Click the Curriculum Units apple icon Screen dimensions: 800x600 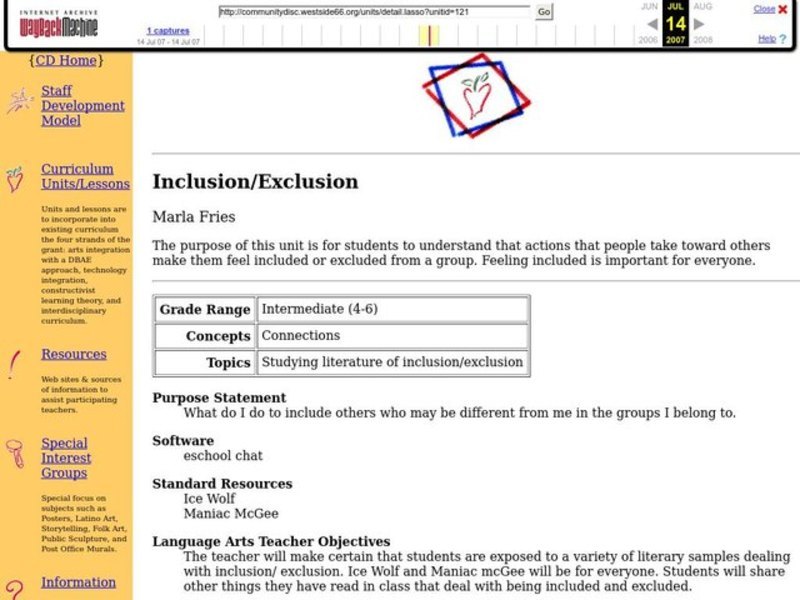[x=14, y=179]
